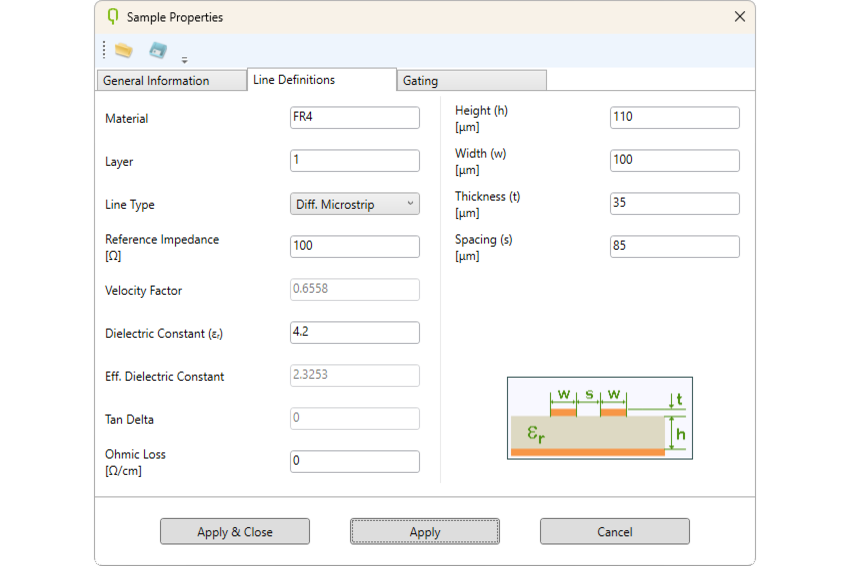Click the Material input field
850x566 pixels.
pyautogui.click(x=355, y=118)
